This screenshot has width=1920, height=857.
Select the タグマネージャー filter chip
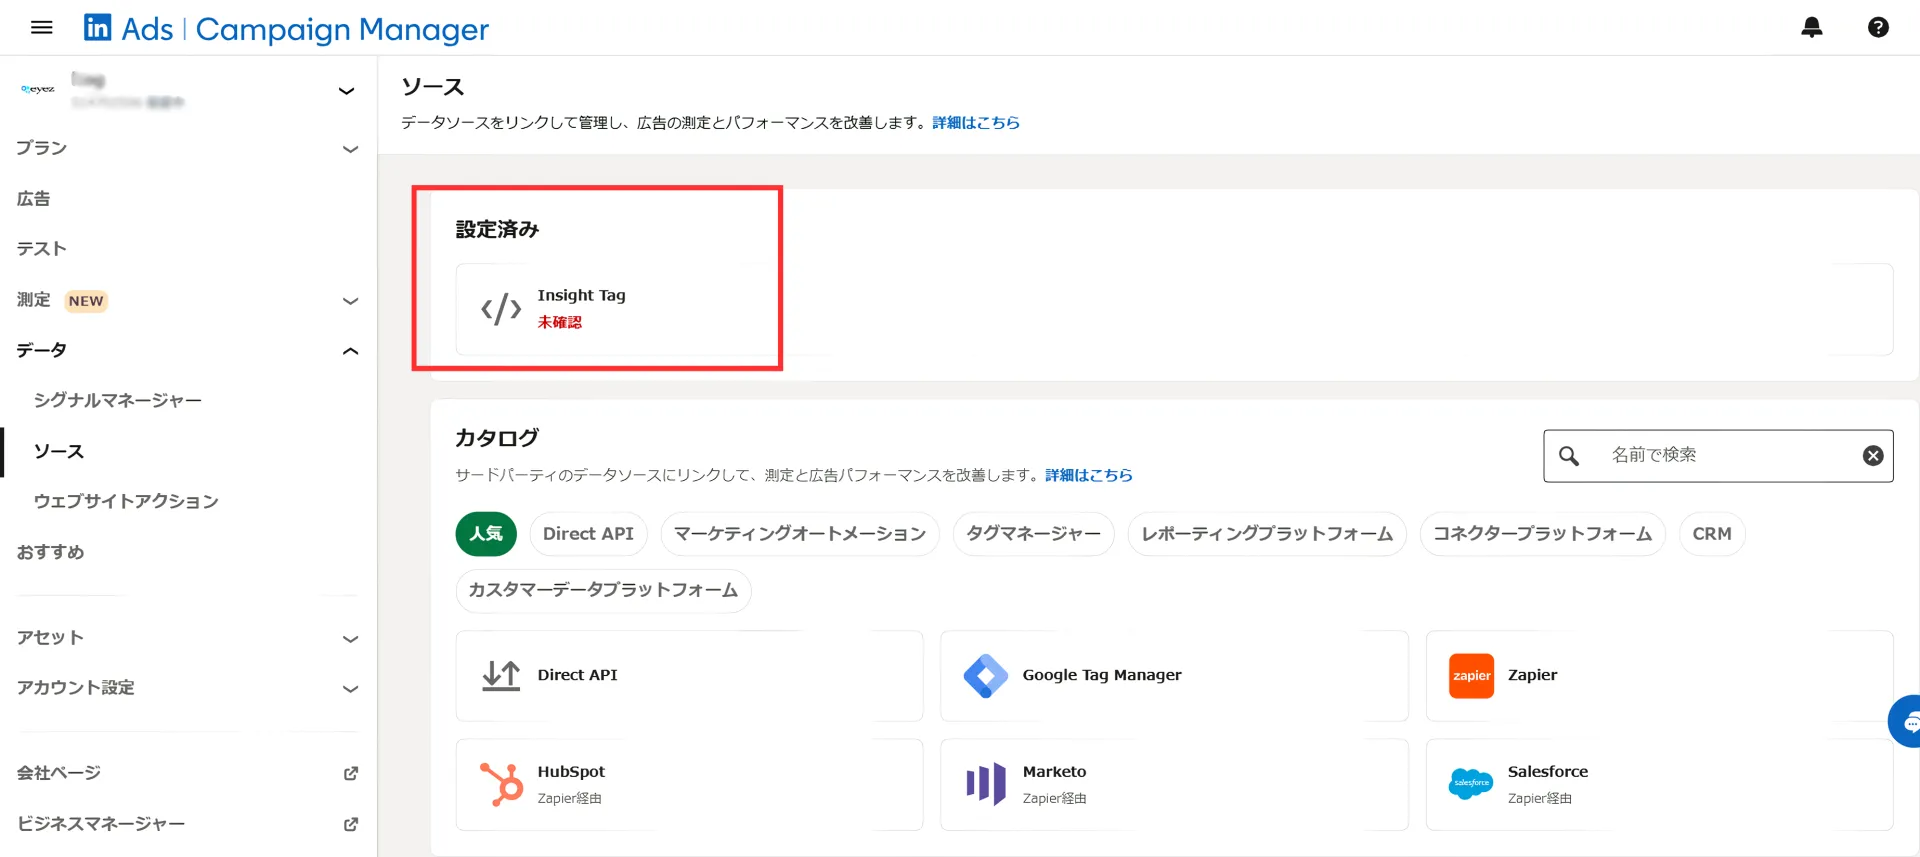pyautogui.click(x=1033, y=533)
